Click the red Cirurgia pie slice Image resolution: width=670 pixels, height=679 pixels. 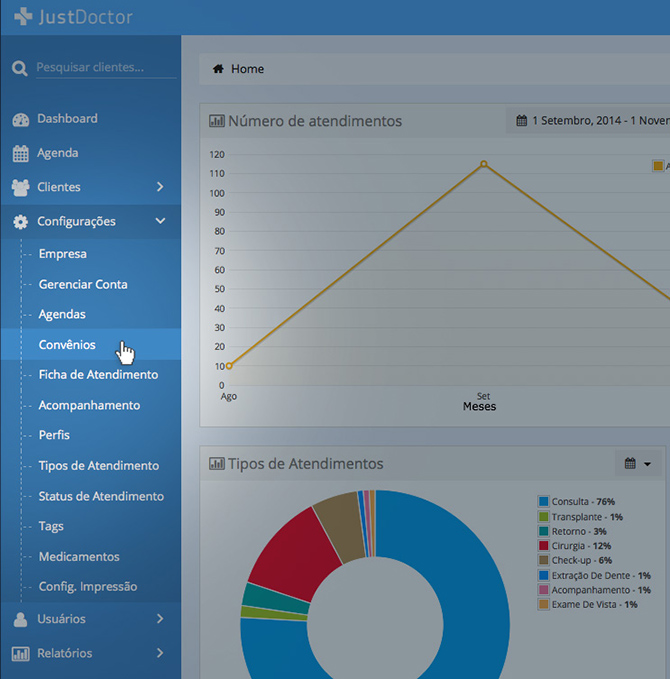coord(295,554)
